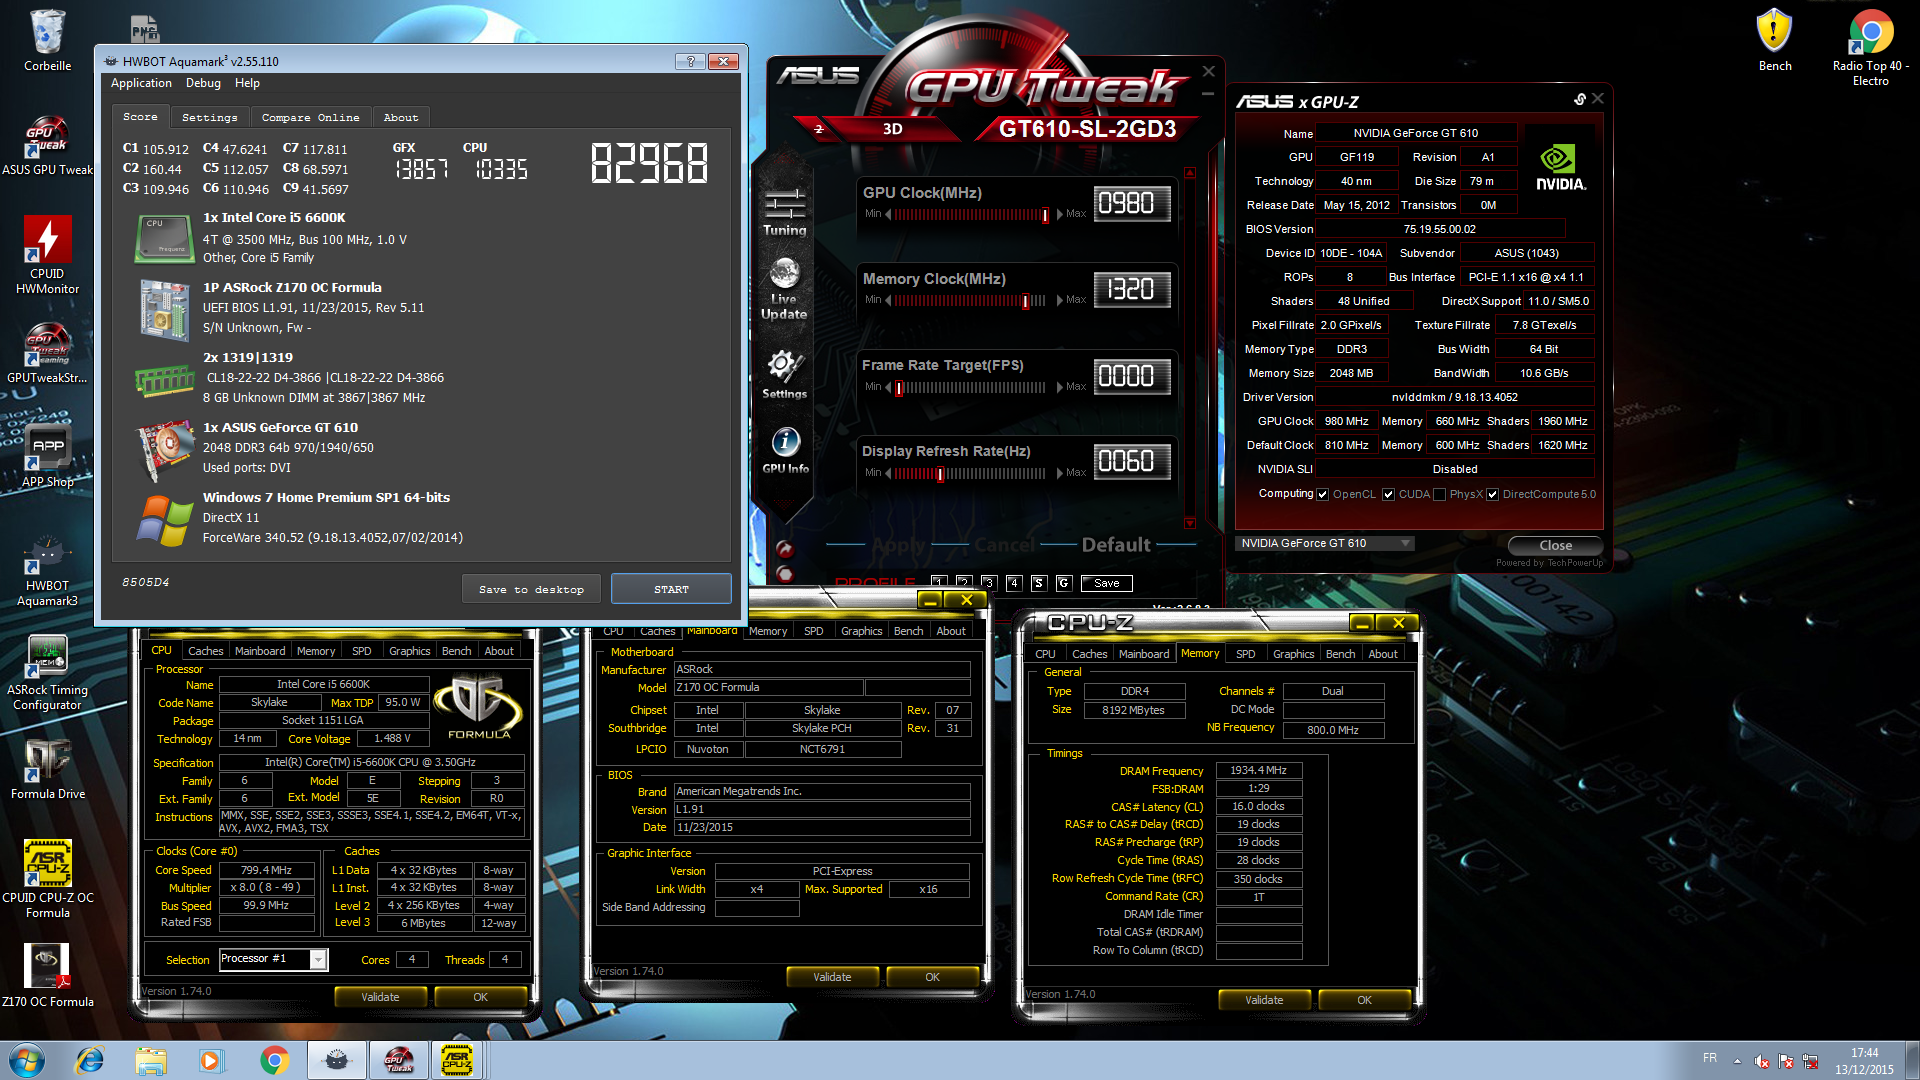Viewport: 1920px width, 1080px height.
Task: Select GPU Tweak profile 4
Action: point(1013,582)
